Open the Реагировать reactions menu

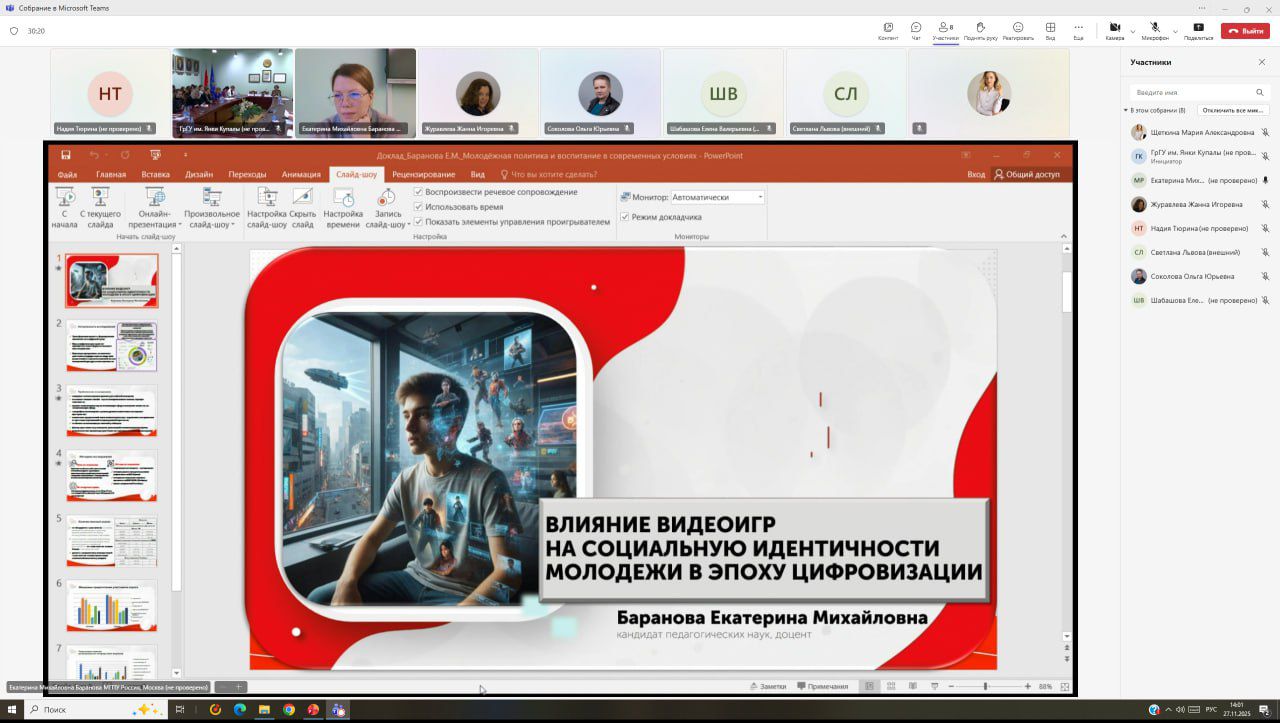tap(1018, 29)
